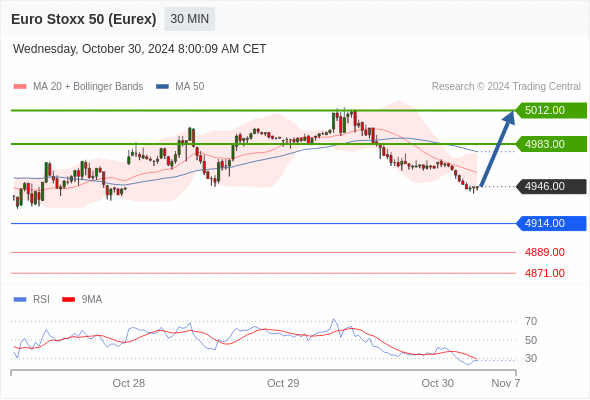Click the RSI 70 level label
Screen dimensions: 590x400
531,321
